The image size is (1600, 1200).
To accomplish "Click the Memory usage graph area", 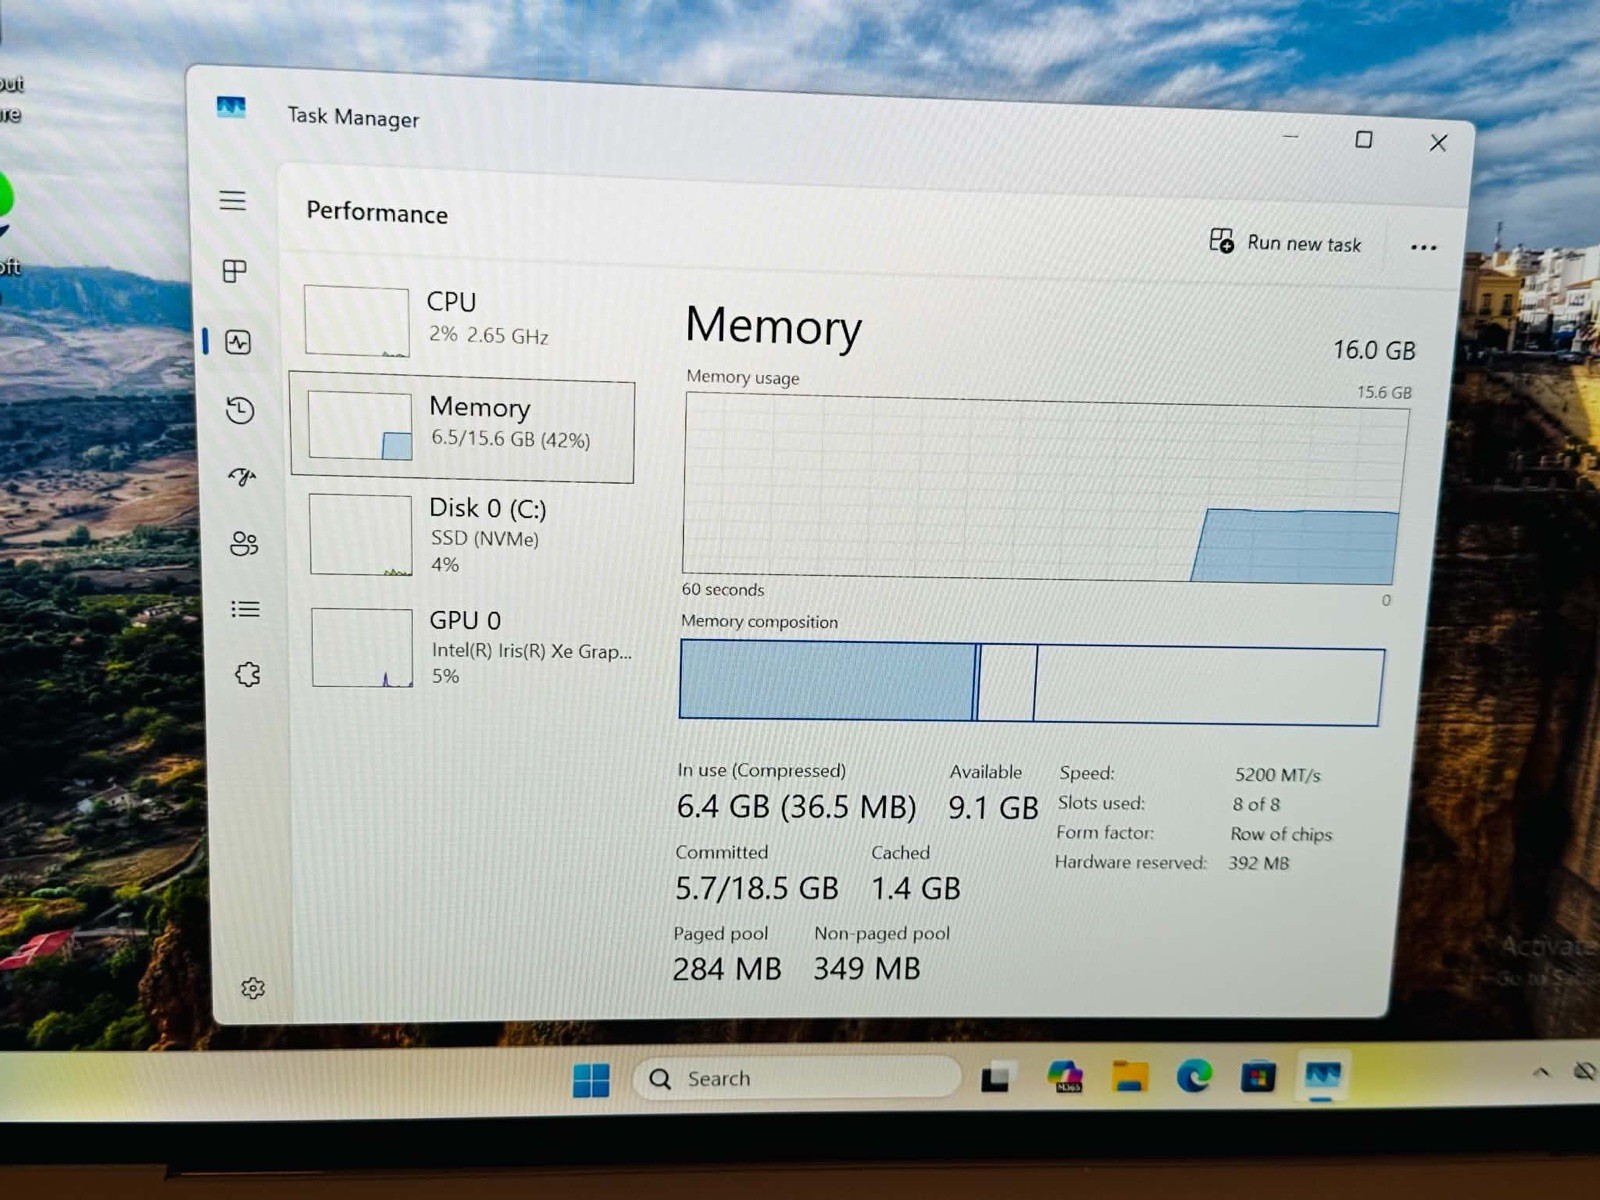I will (x=1045, y=490).
